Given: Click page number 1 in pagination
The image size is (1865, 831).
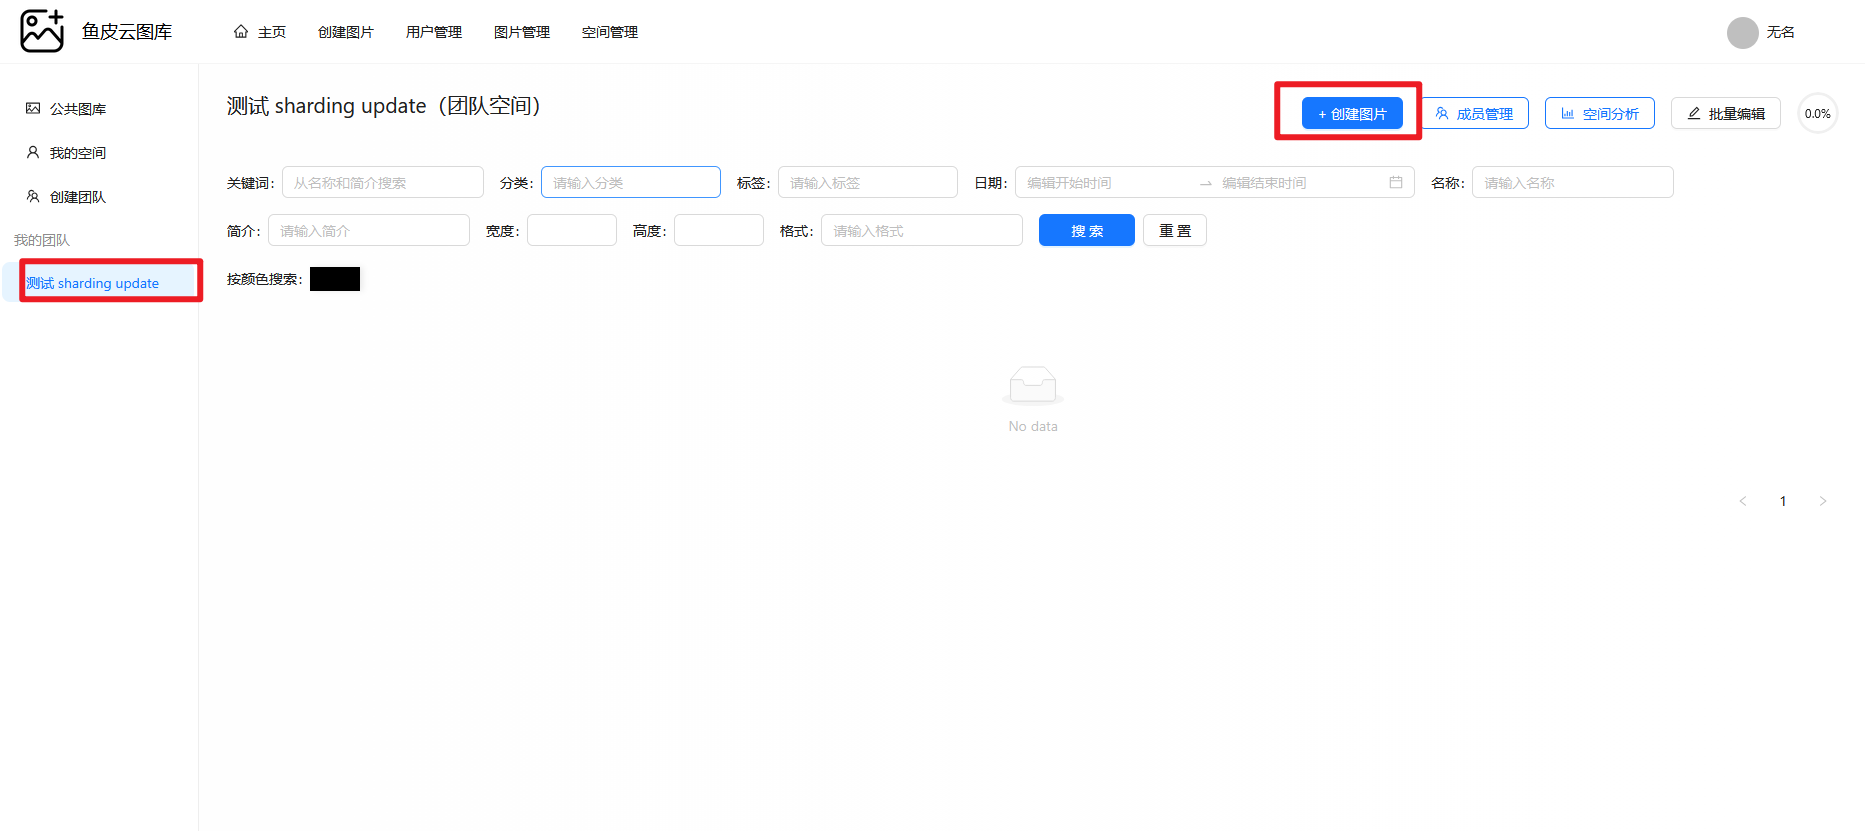Looking at the screenshot, I should pos(1783,501).
